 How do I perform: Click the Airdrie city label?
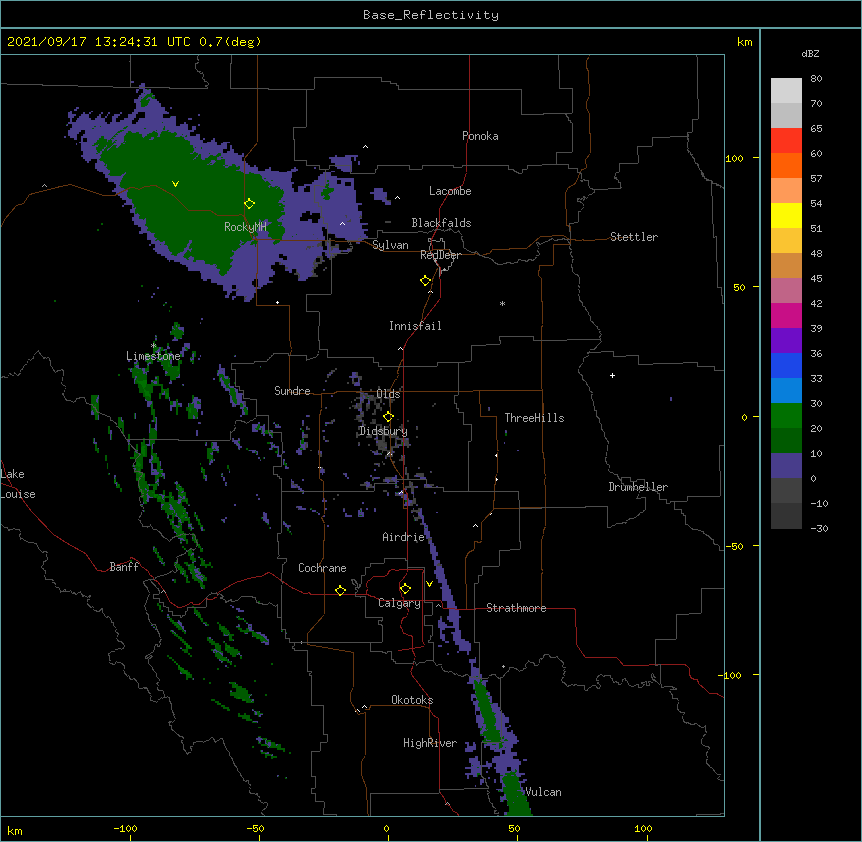(404, 537)
